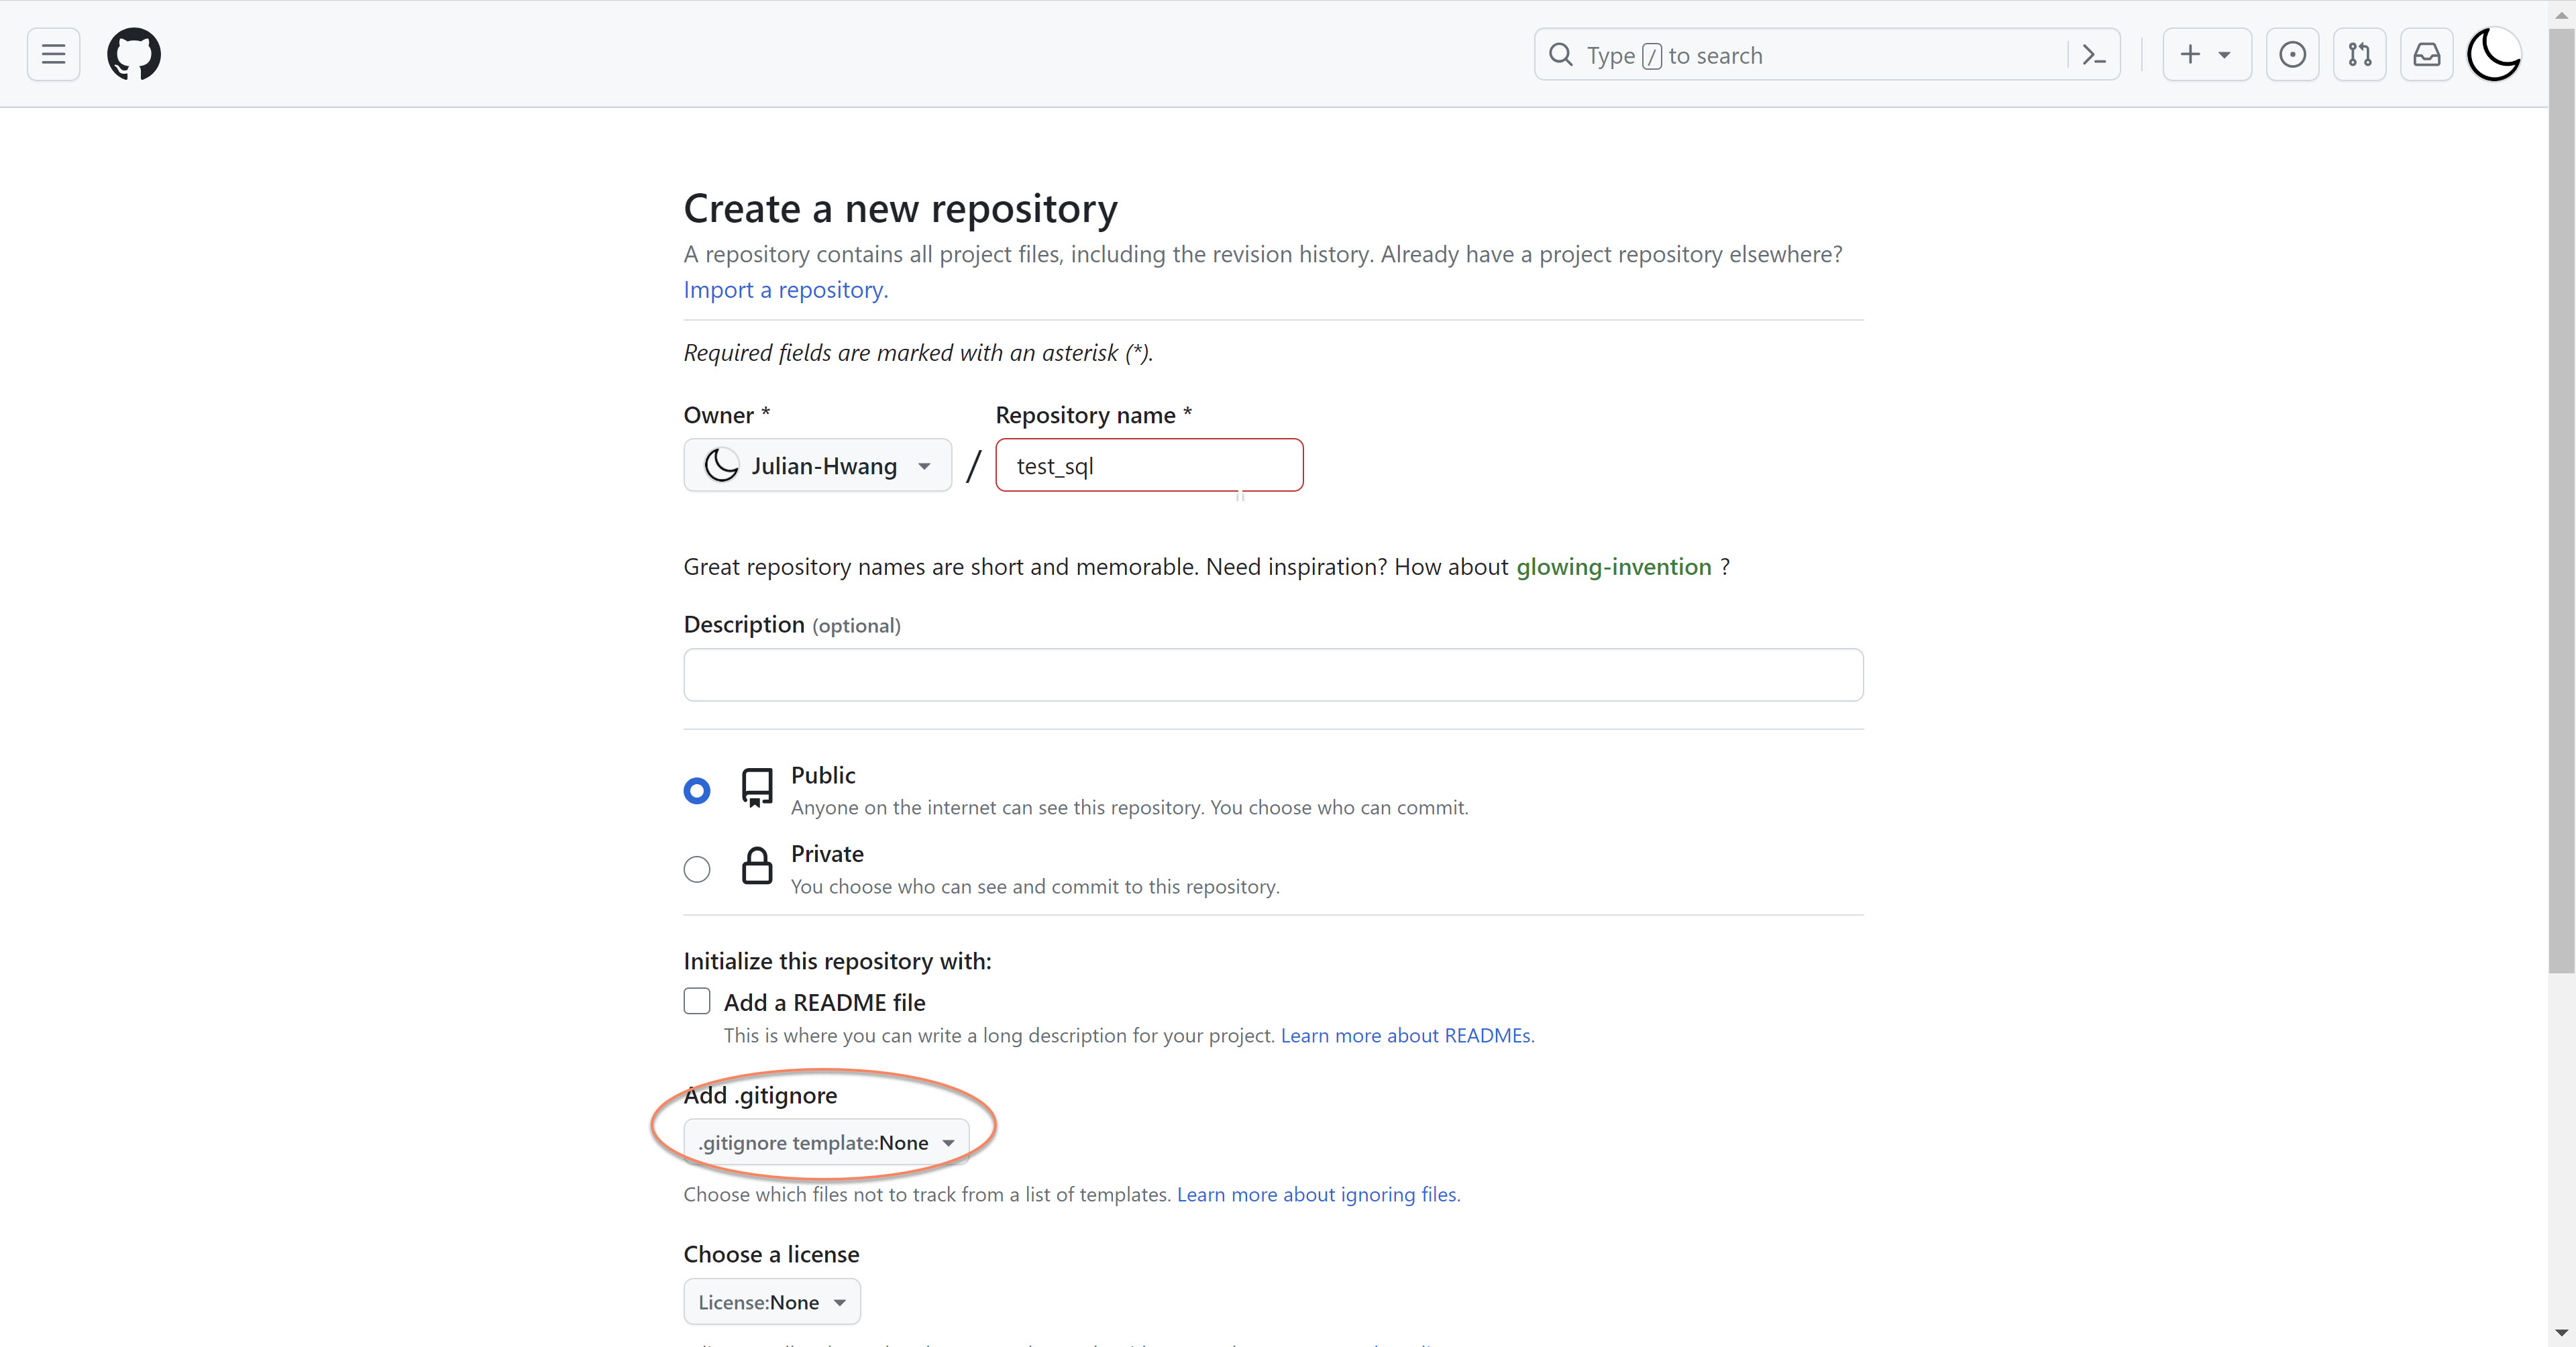Open the License None dropdown

771,1302
